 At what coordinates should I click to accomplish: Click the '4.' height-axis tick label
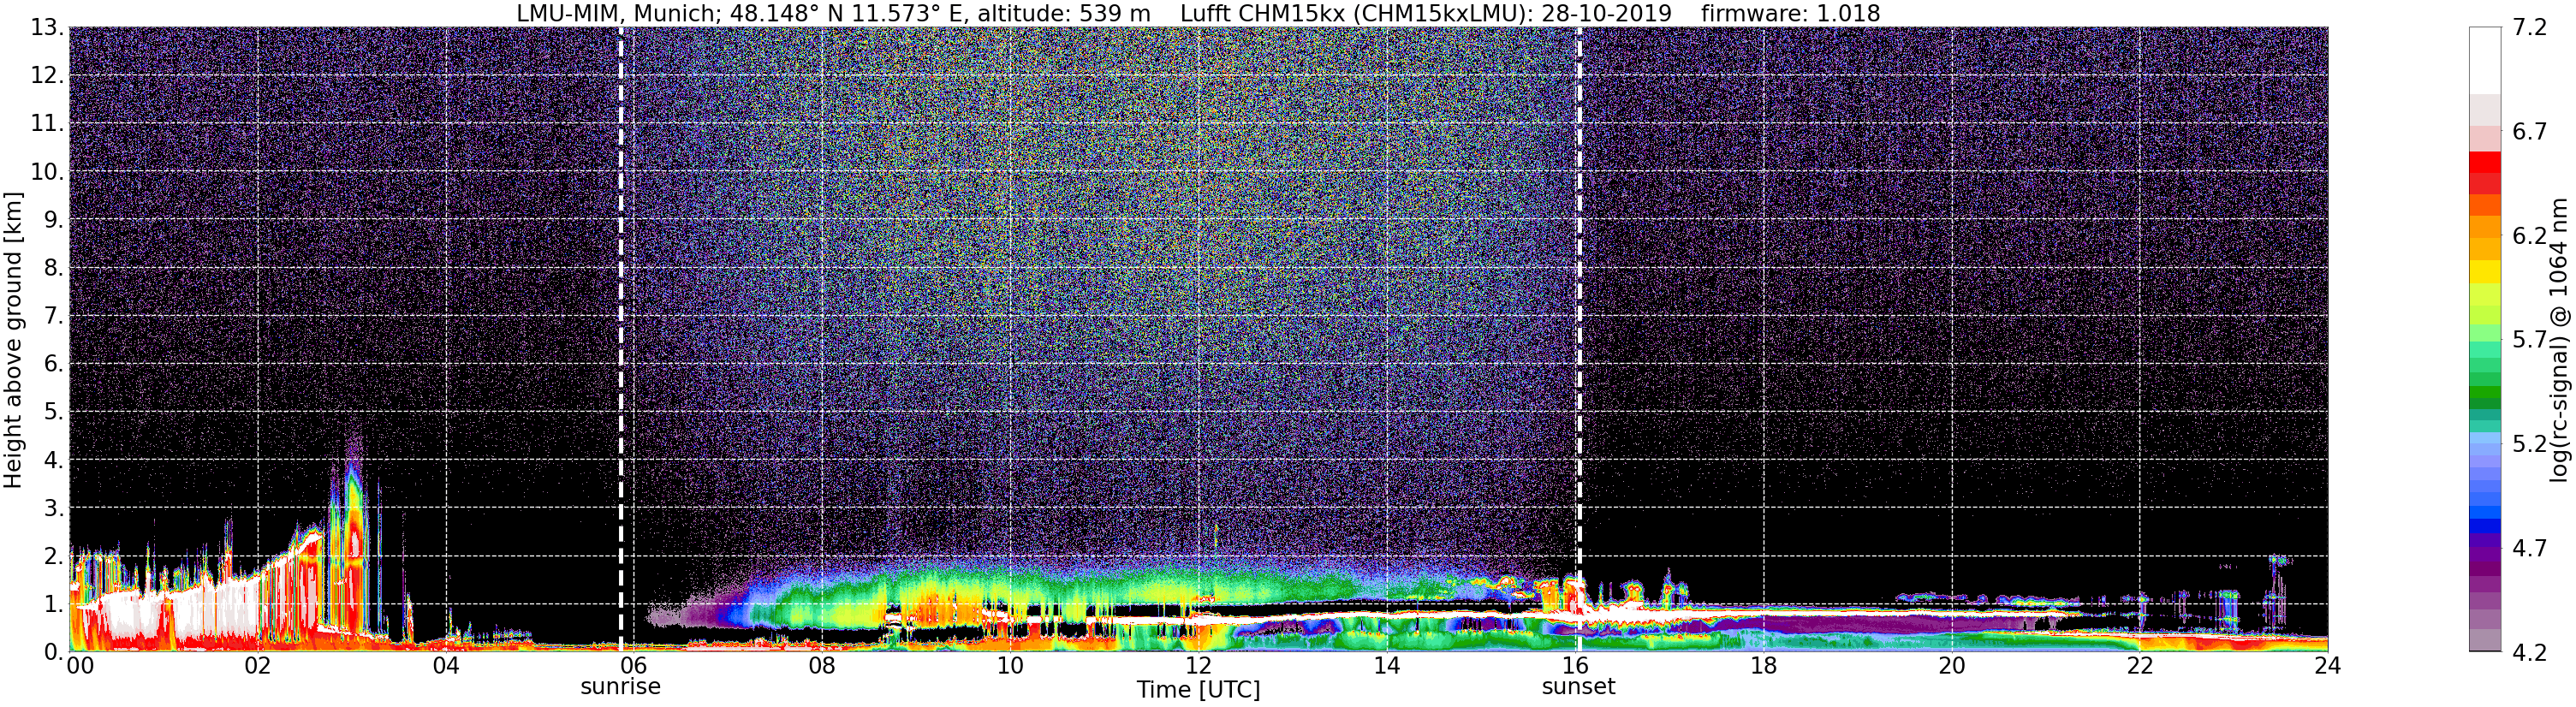[53, 459]
